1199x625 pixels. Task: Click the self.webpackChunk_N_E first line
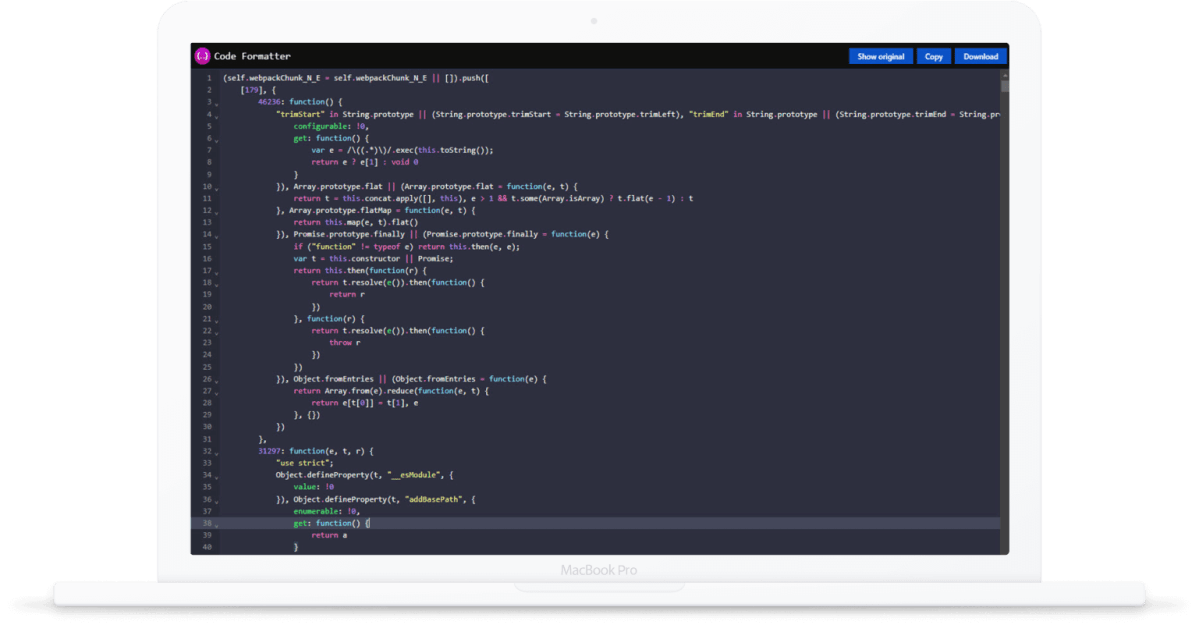pyautogui.click(x=356, y=78)
